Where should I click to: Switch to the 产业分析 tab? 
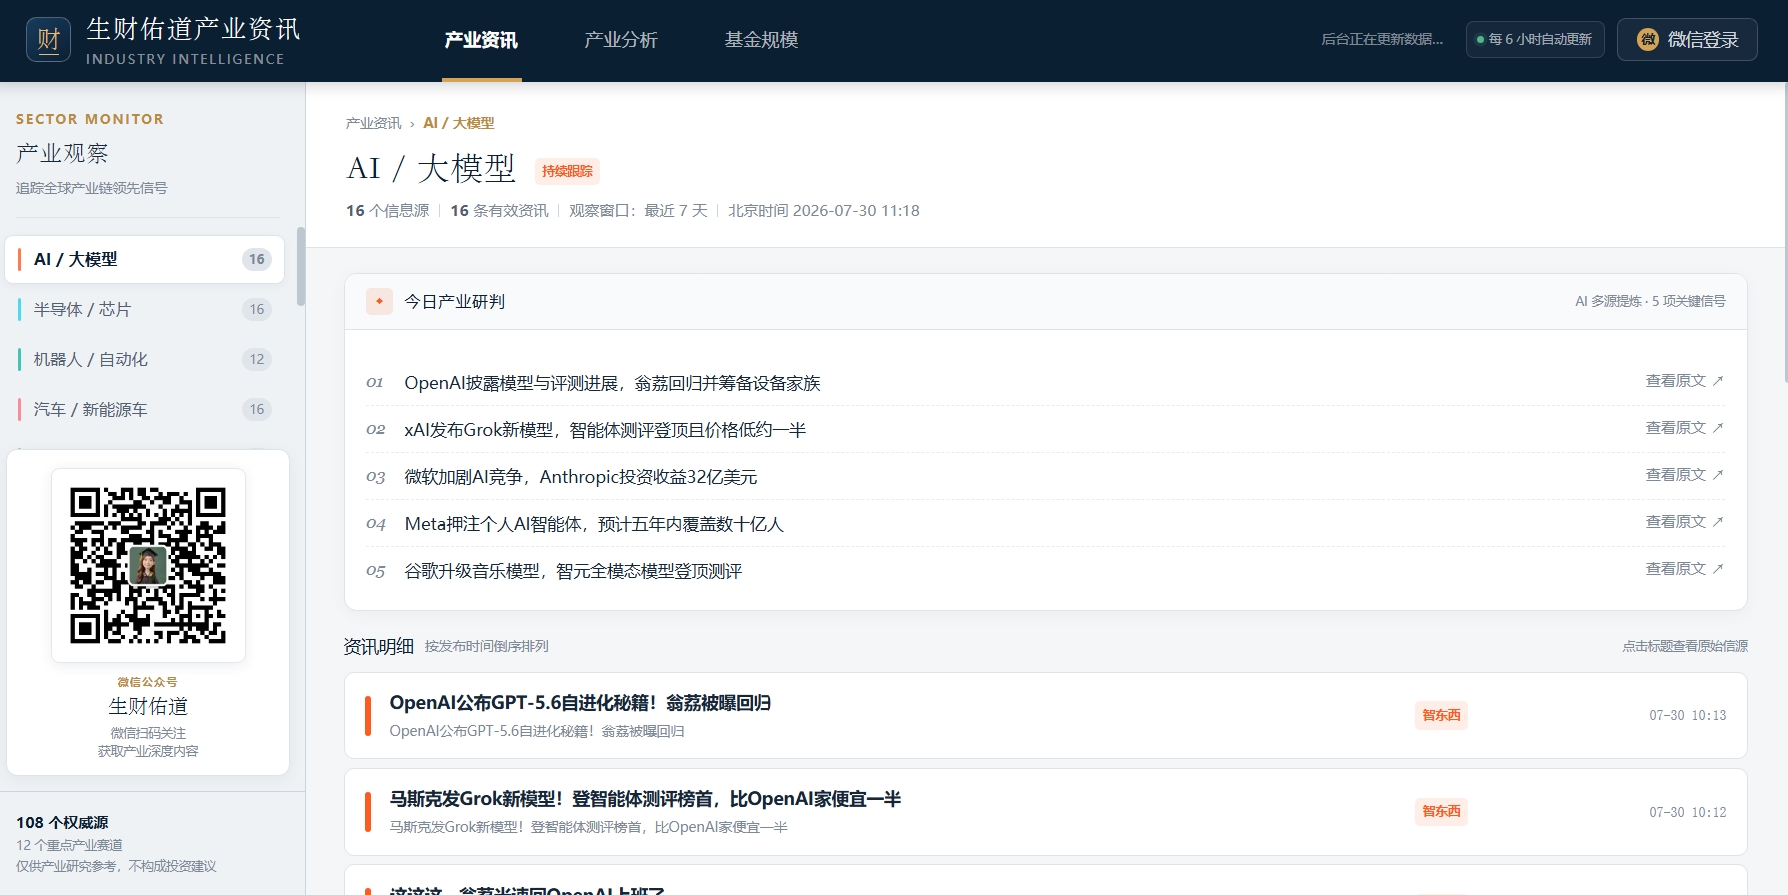pyautogui.click(x=621, y=40)
